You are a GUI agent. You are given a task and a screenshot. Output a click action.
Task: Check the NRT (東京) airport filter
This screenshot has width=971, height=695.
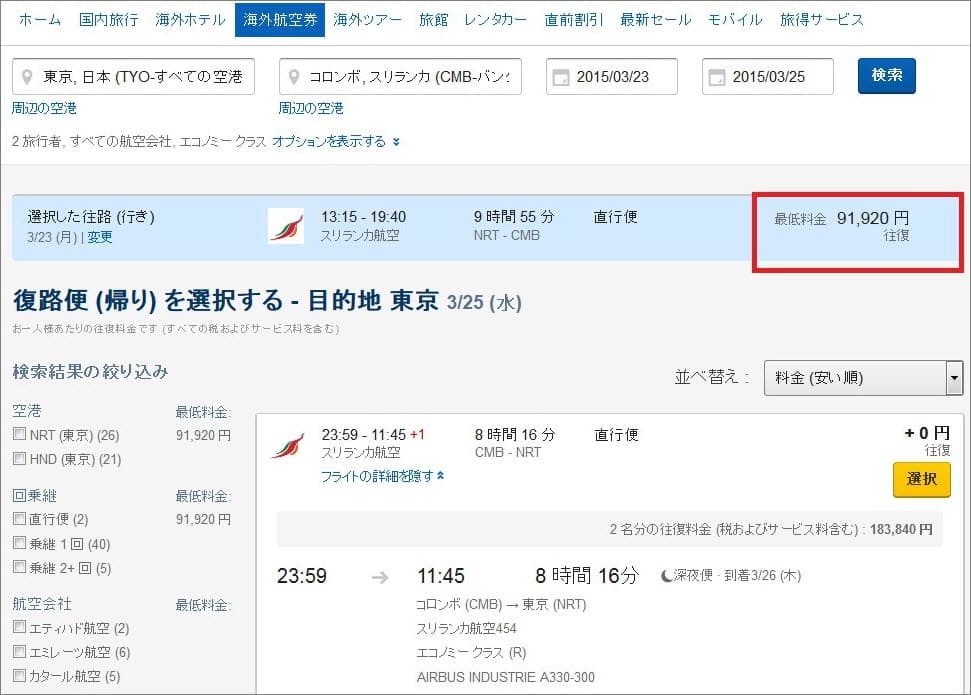point(20,435)
